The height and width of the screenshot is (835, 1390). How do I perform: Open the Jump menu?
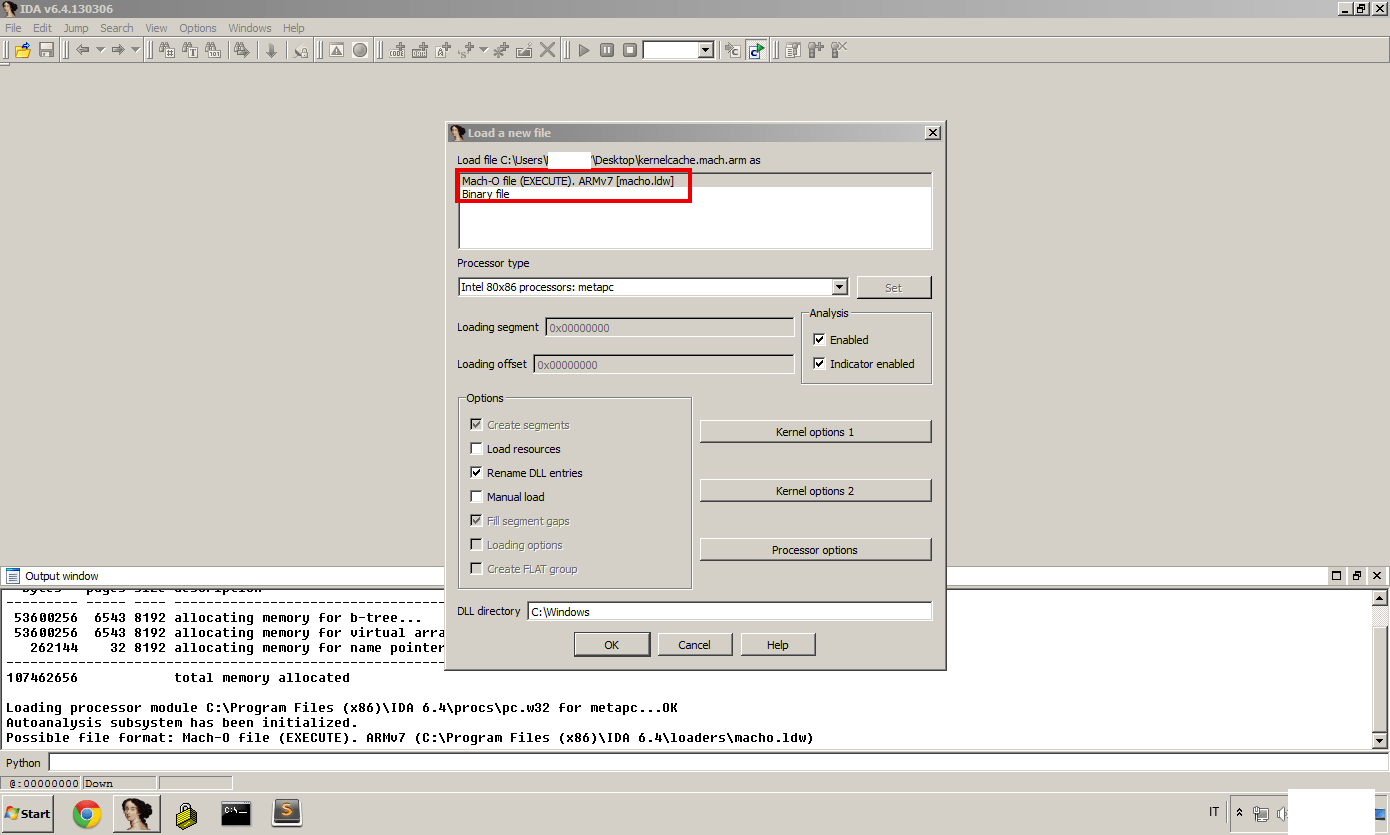(x=76, y=28)
